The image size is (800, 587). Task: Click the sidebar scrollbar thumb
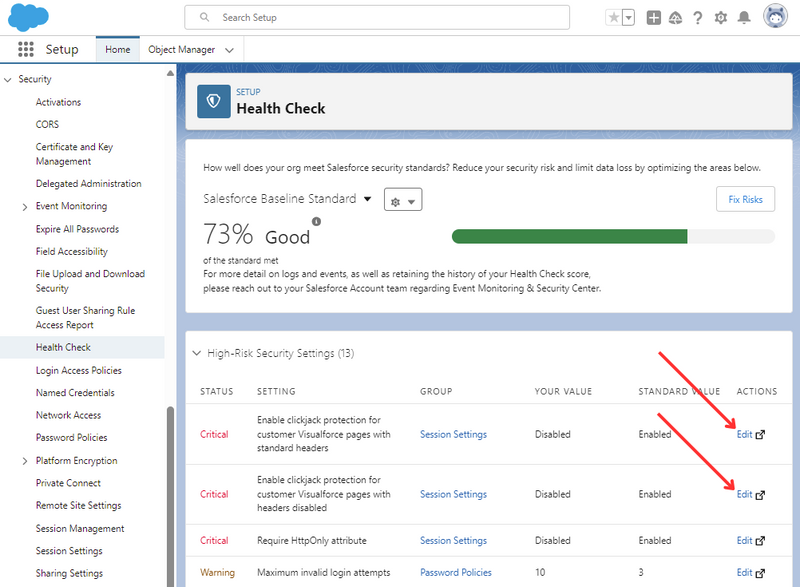point(170,496)
